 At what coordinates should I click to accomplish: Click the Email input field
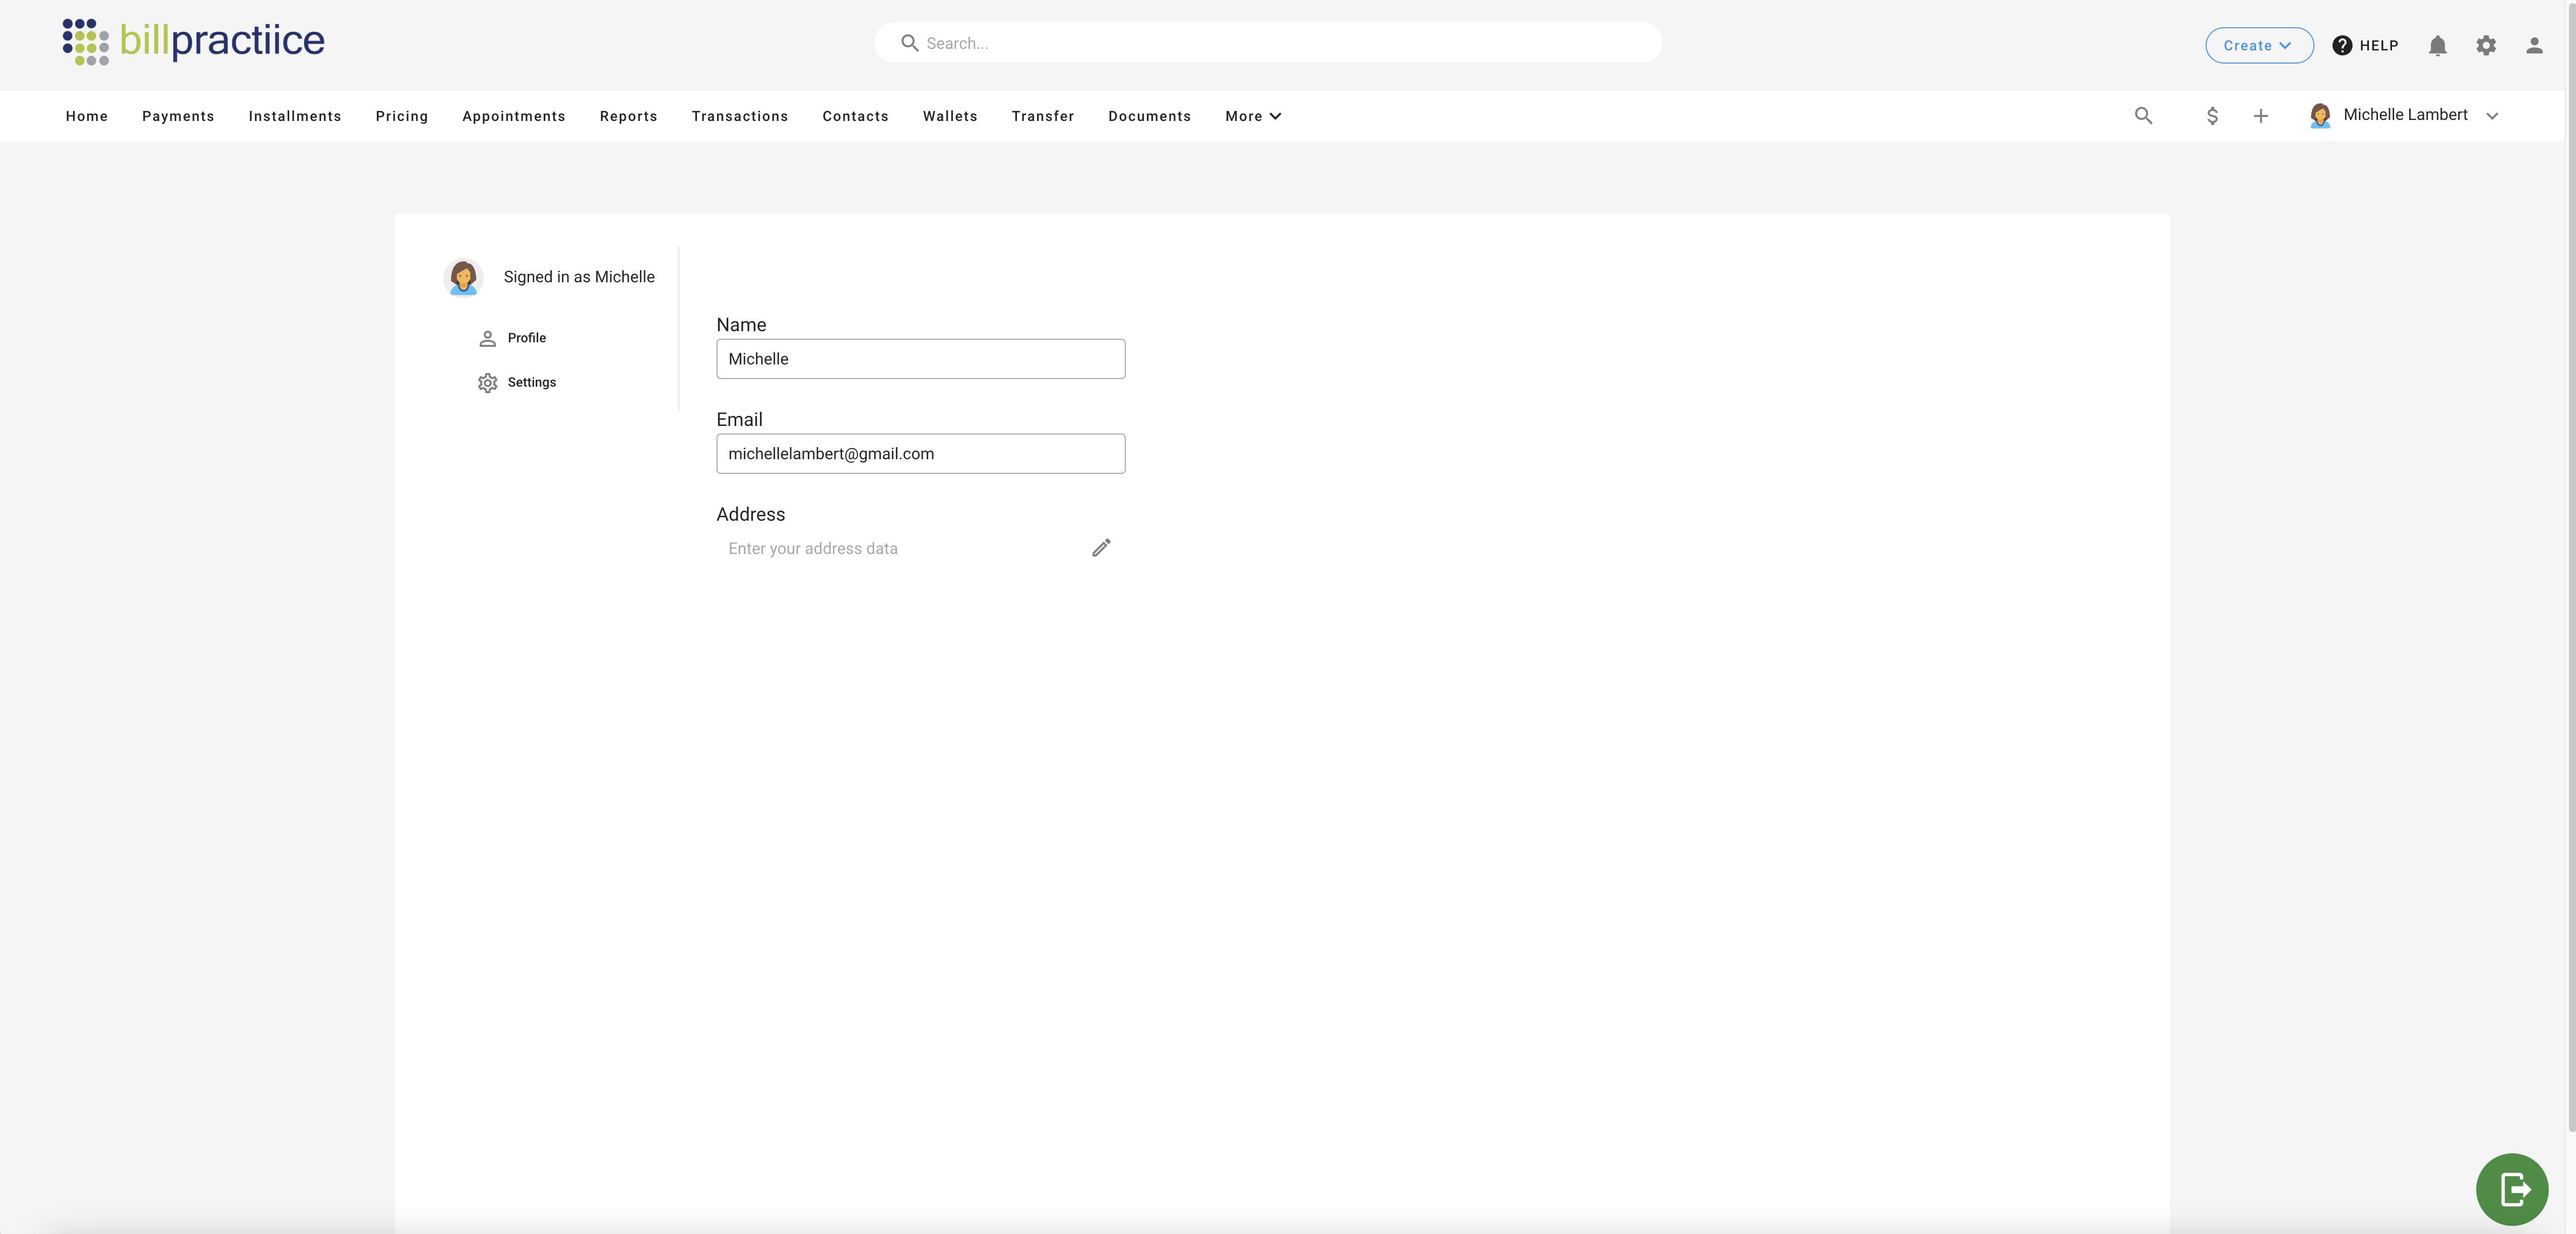coord(920,453)
